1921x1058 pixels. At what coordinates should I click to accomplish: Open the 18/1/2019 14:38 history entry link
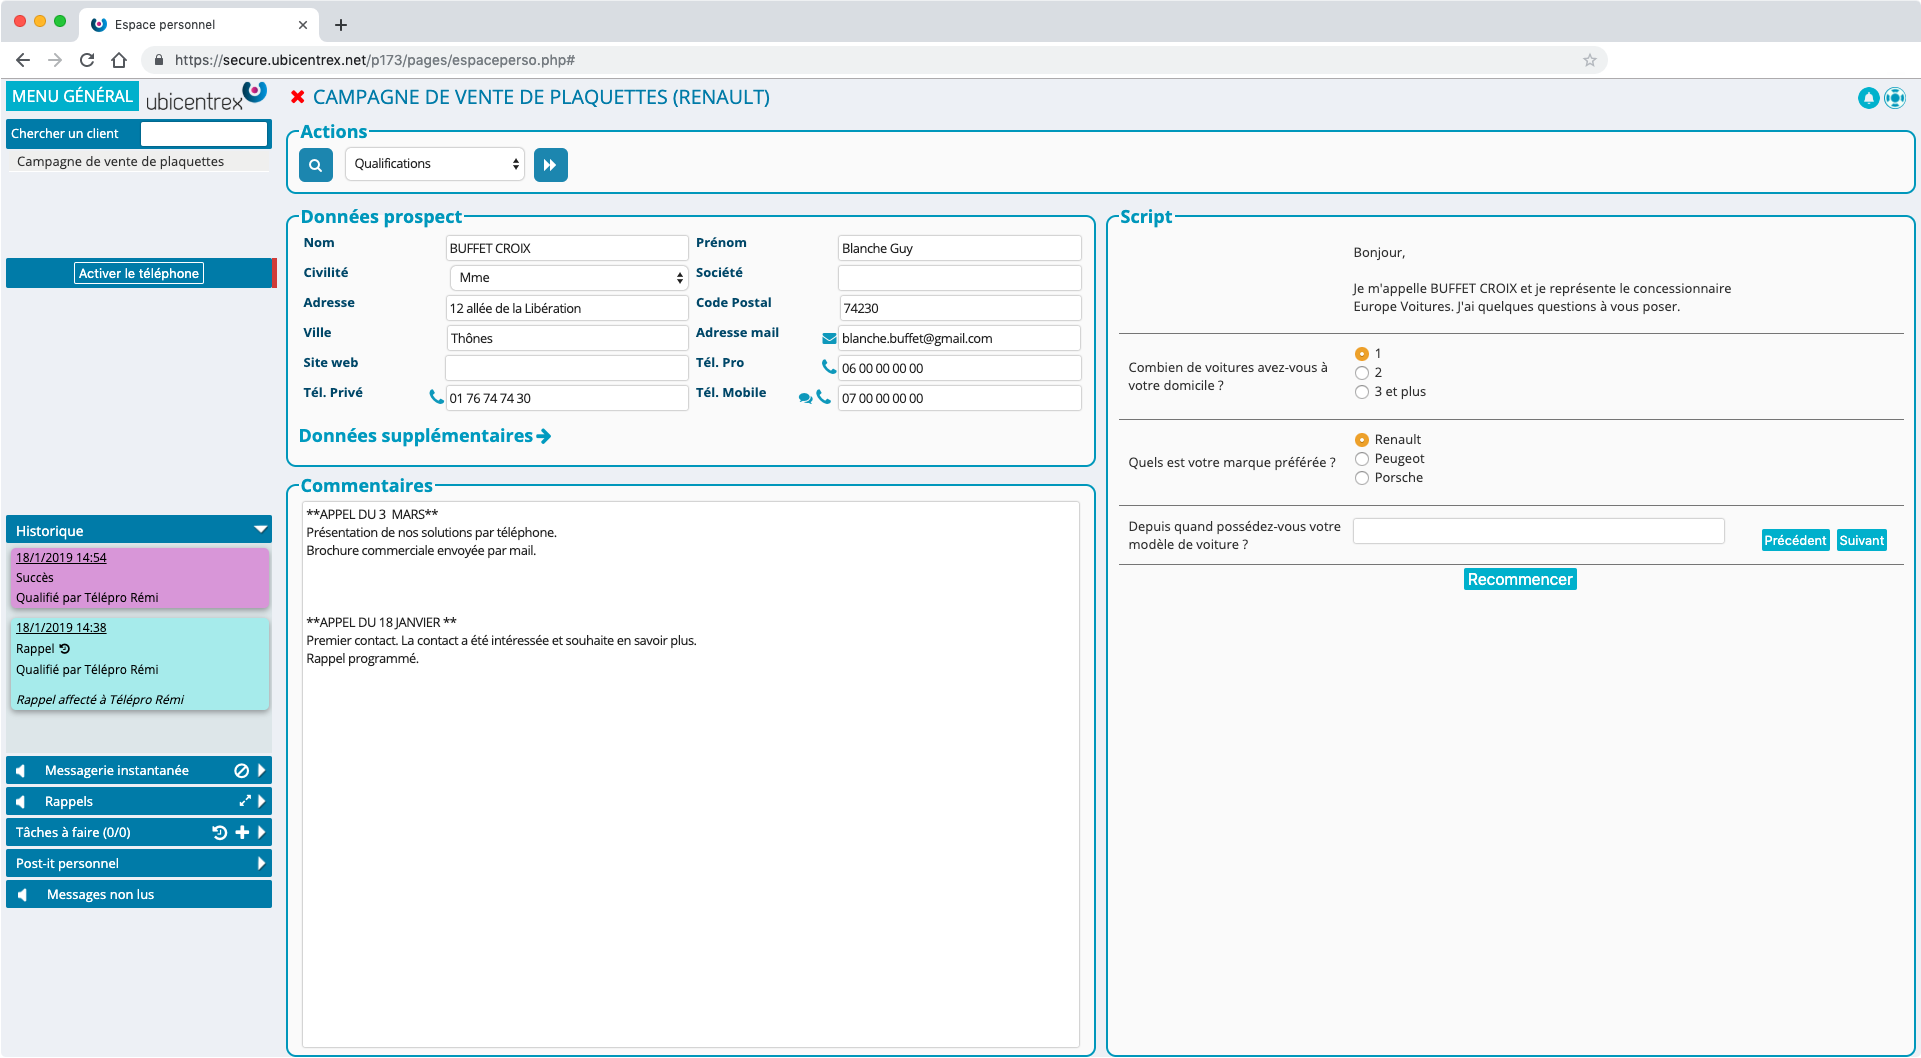click(x=61, y=628)
